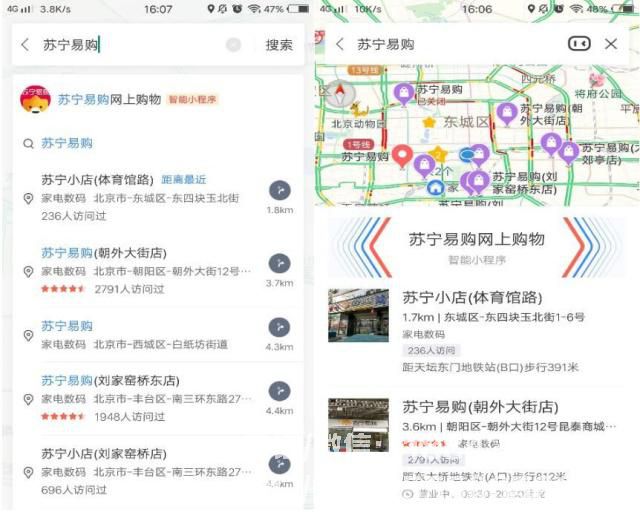640x518 pixels.
Task: Tap the 236人访问 tag
Action: pyautogui.click(x=431, y=350)
